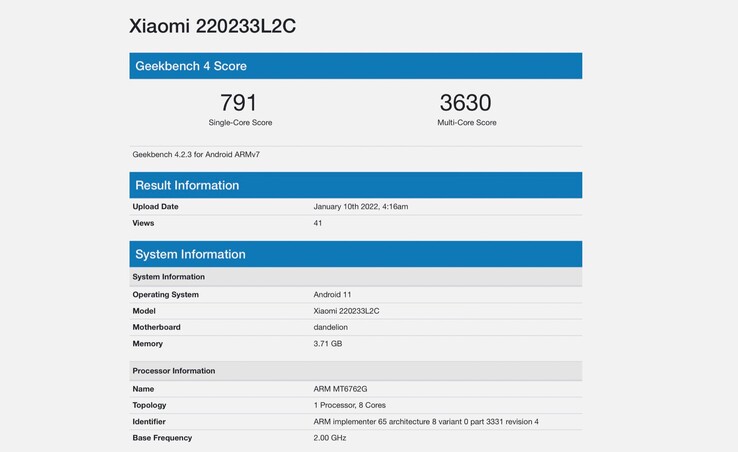Click the Processor Information subheader row
Image resolution: width=738 pixels, height=452 pixels.
point(356,371)
